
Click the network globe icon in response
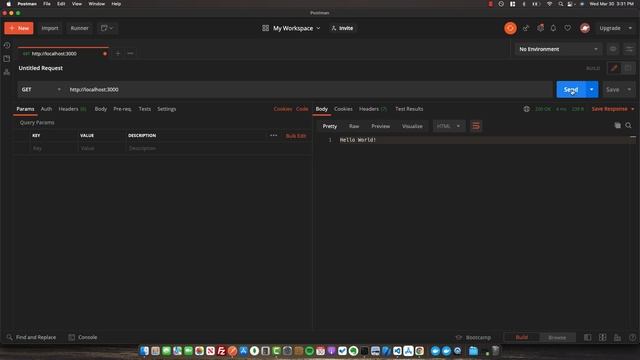pyautogui.click(x=527, y=109)
